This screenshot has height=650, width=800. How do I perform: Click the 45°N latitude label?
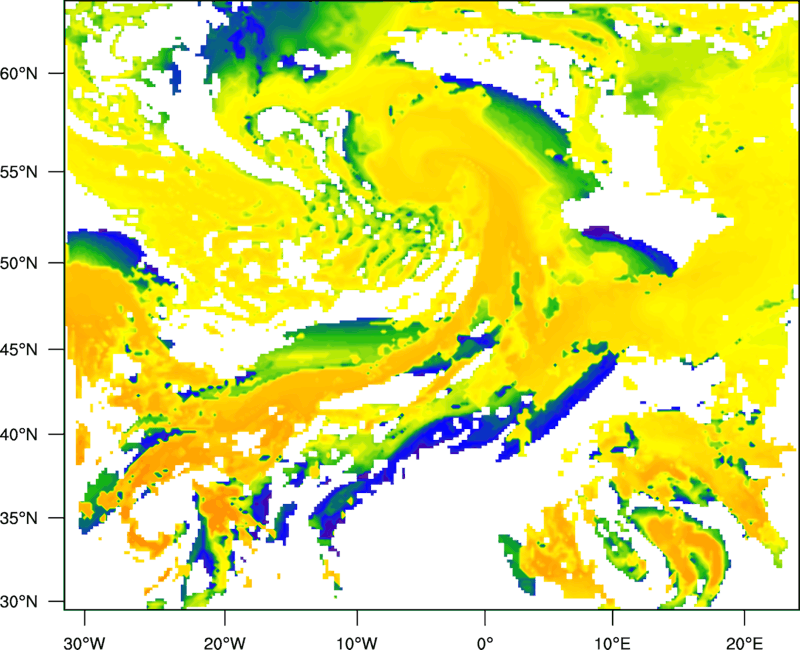coord(19,349)
